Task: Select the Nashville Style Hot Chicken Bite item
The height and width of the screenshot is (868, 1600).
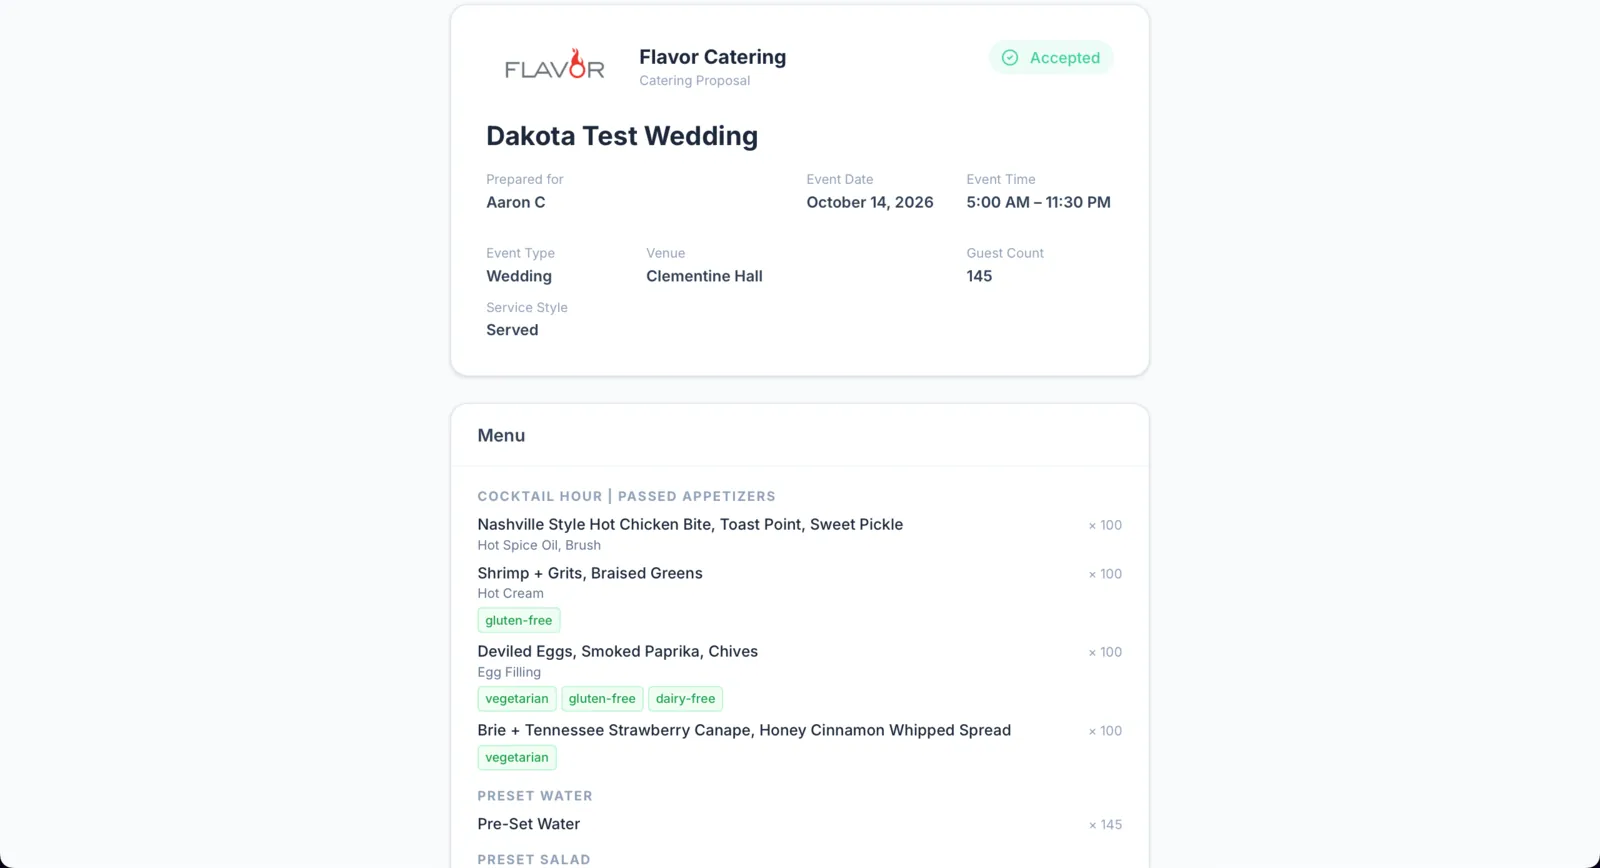Action: click(x=690, y=524)
